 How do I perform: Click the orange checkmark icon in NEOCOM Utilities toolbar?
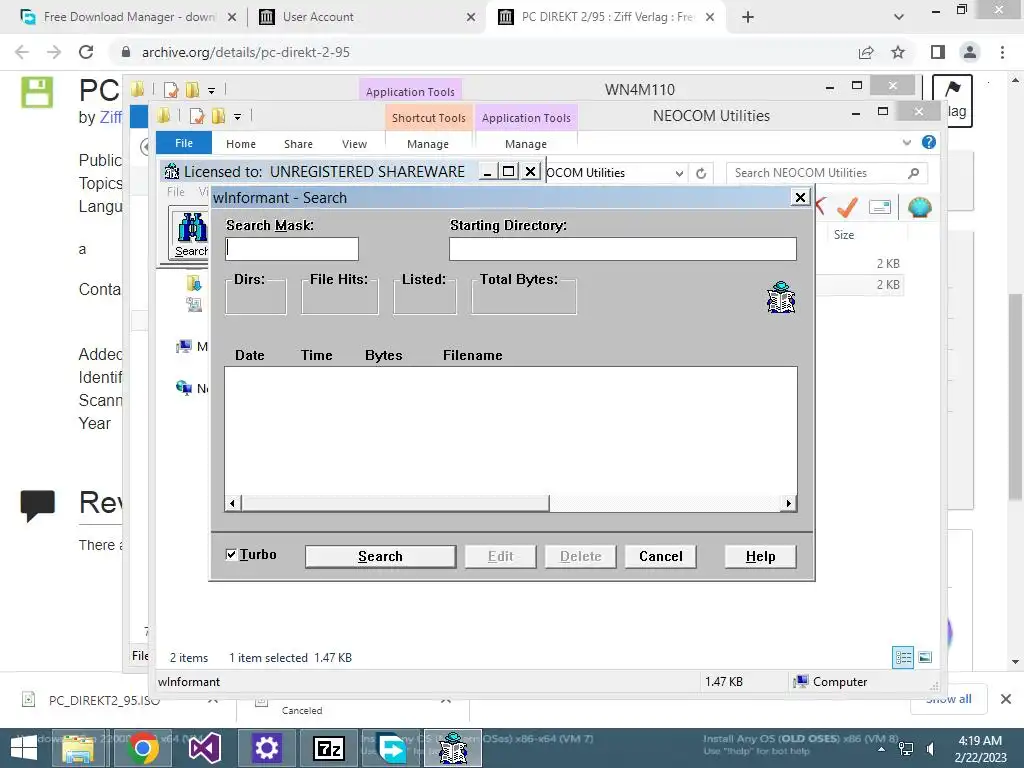(x=847, y=207)
